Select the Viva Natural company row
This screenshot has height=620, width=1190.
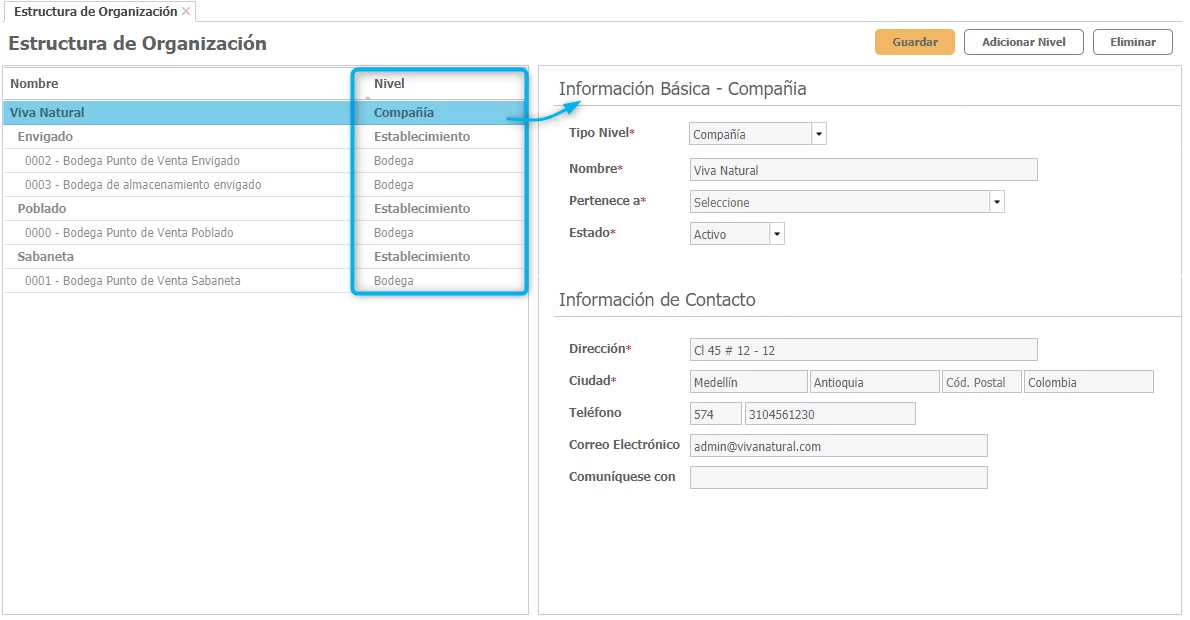(x=48, y=113)
